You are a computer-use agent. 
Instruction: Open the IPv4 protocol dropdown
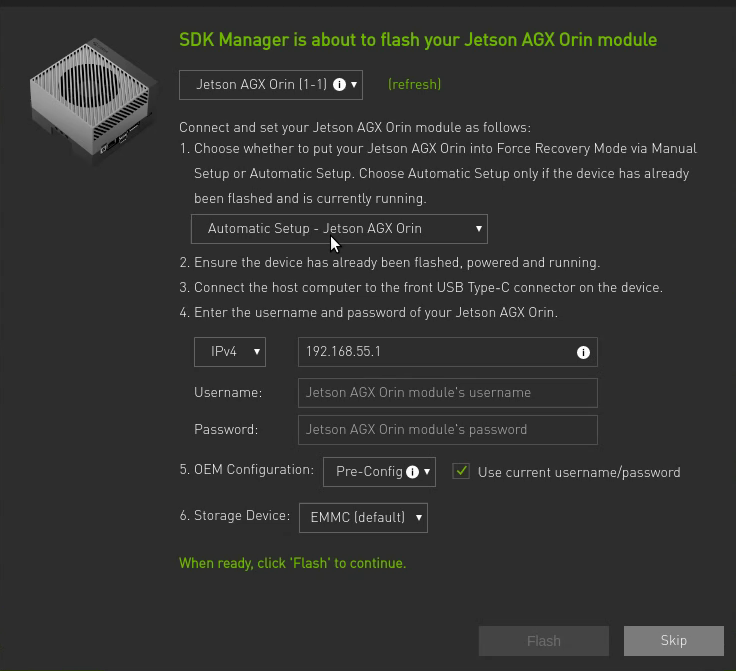click(x=230, y=352)
